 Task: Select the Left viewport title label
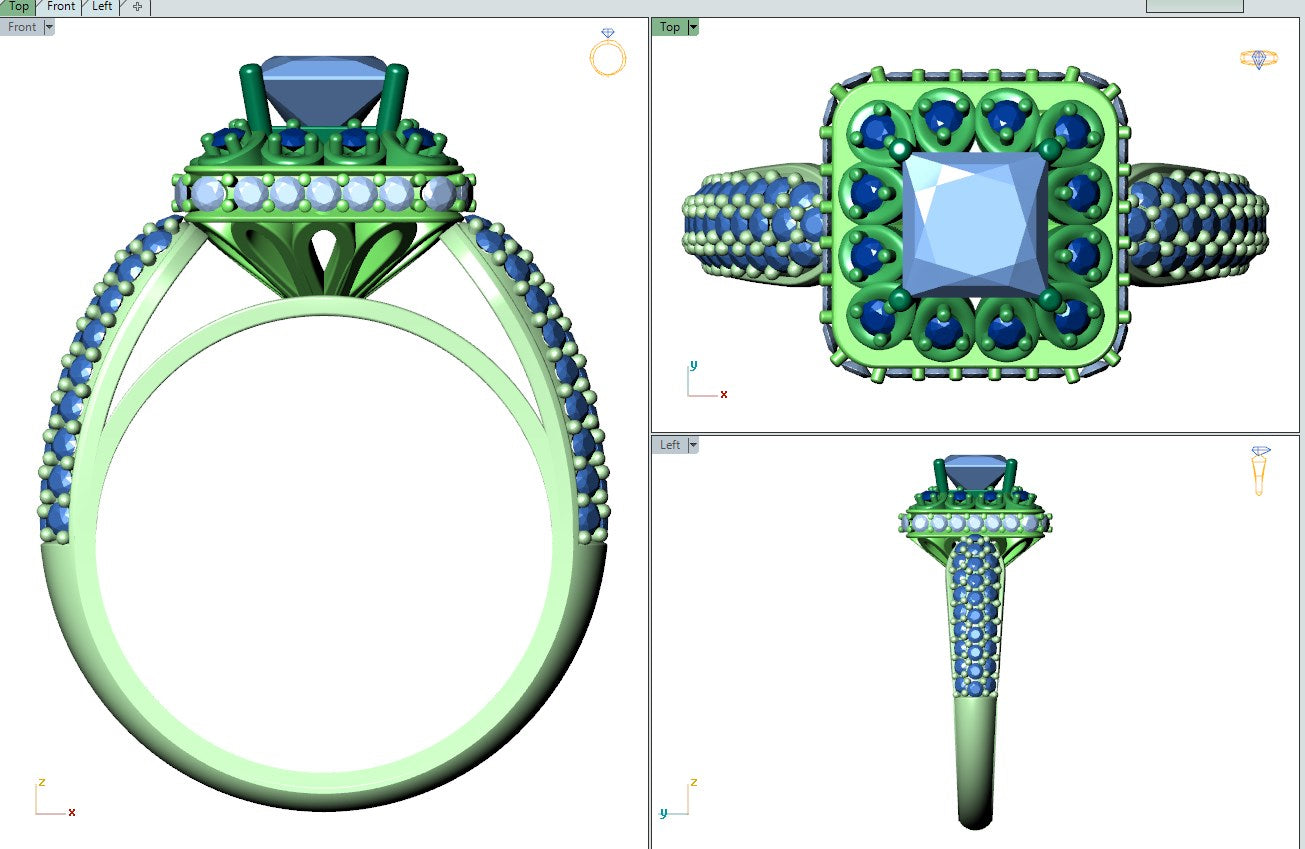[x=669, y=445]
